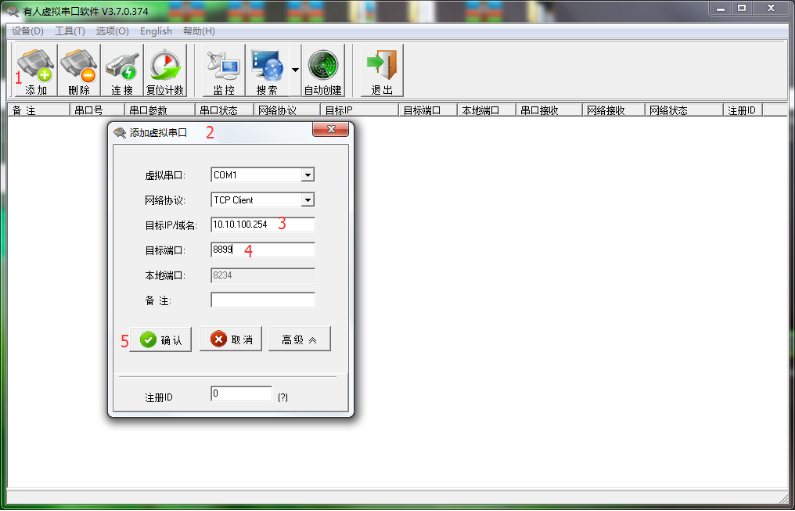The width and height of the screenshot is (795, 511).
Task: Collapse the 高级 advanced options button
Action: [299, 340]
